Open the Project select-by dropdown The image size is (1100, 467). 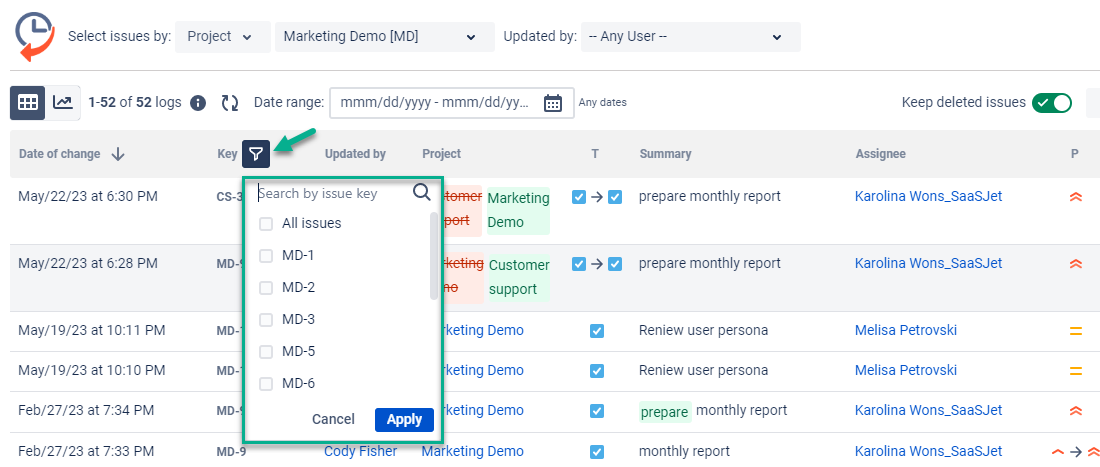(222, 36)
